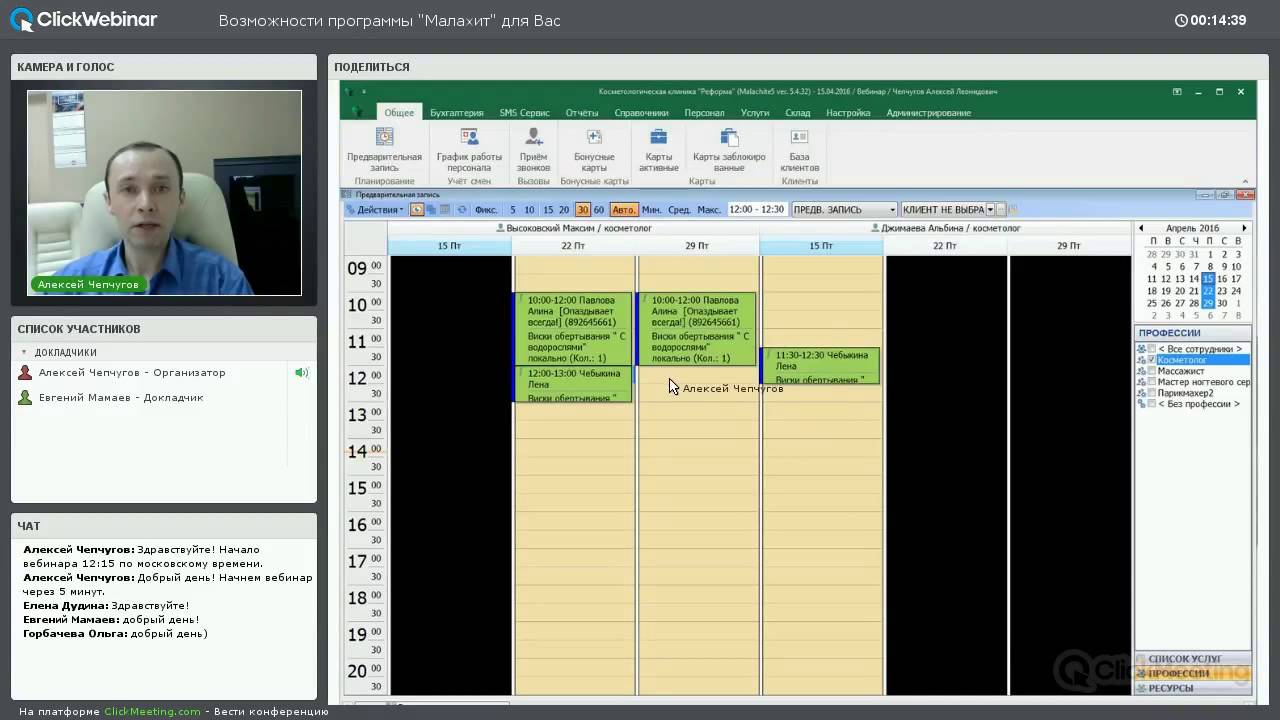Toggle the Авто. interval mode
1280x720 pixels.
point(623,210)
